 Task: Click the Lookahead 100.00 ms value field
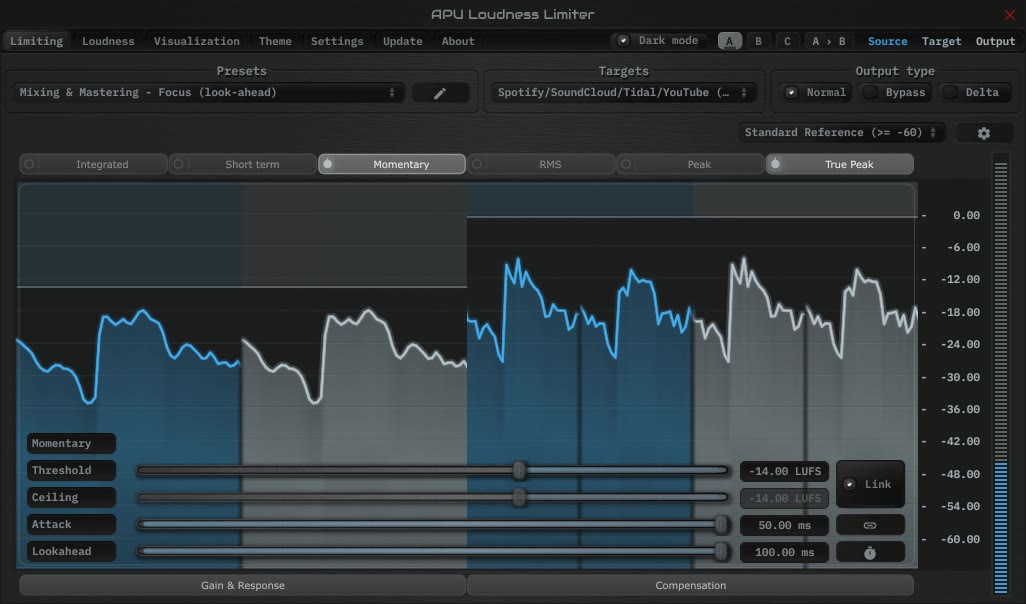(784, 552)
